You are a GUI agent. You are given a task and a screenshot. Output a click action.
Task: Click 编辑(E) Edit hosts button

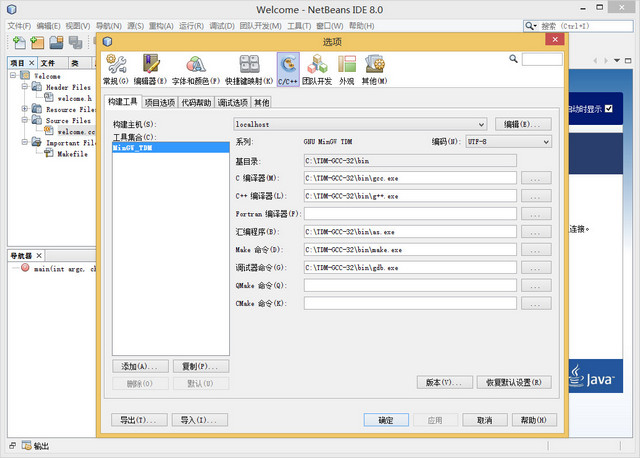click(x=523, y=124)
